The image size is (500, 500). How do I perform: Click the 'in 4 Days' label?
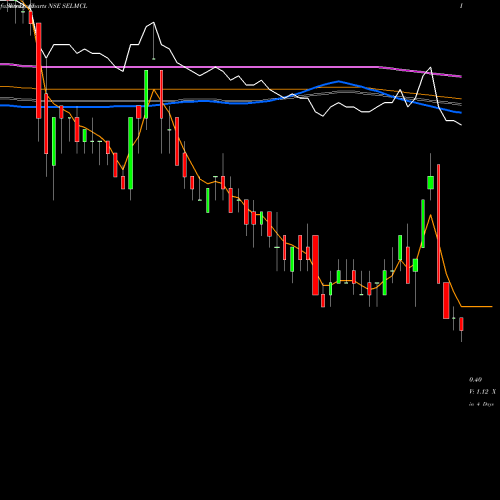pos(481,404)
